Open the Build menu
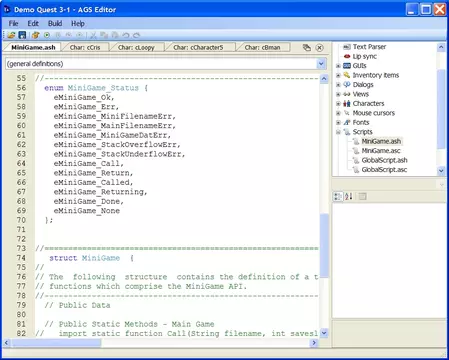 pos(55,23)
